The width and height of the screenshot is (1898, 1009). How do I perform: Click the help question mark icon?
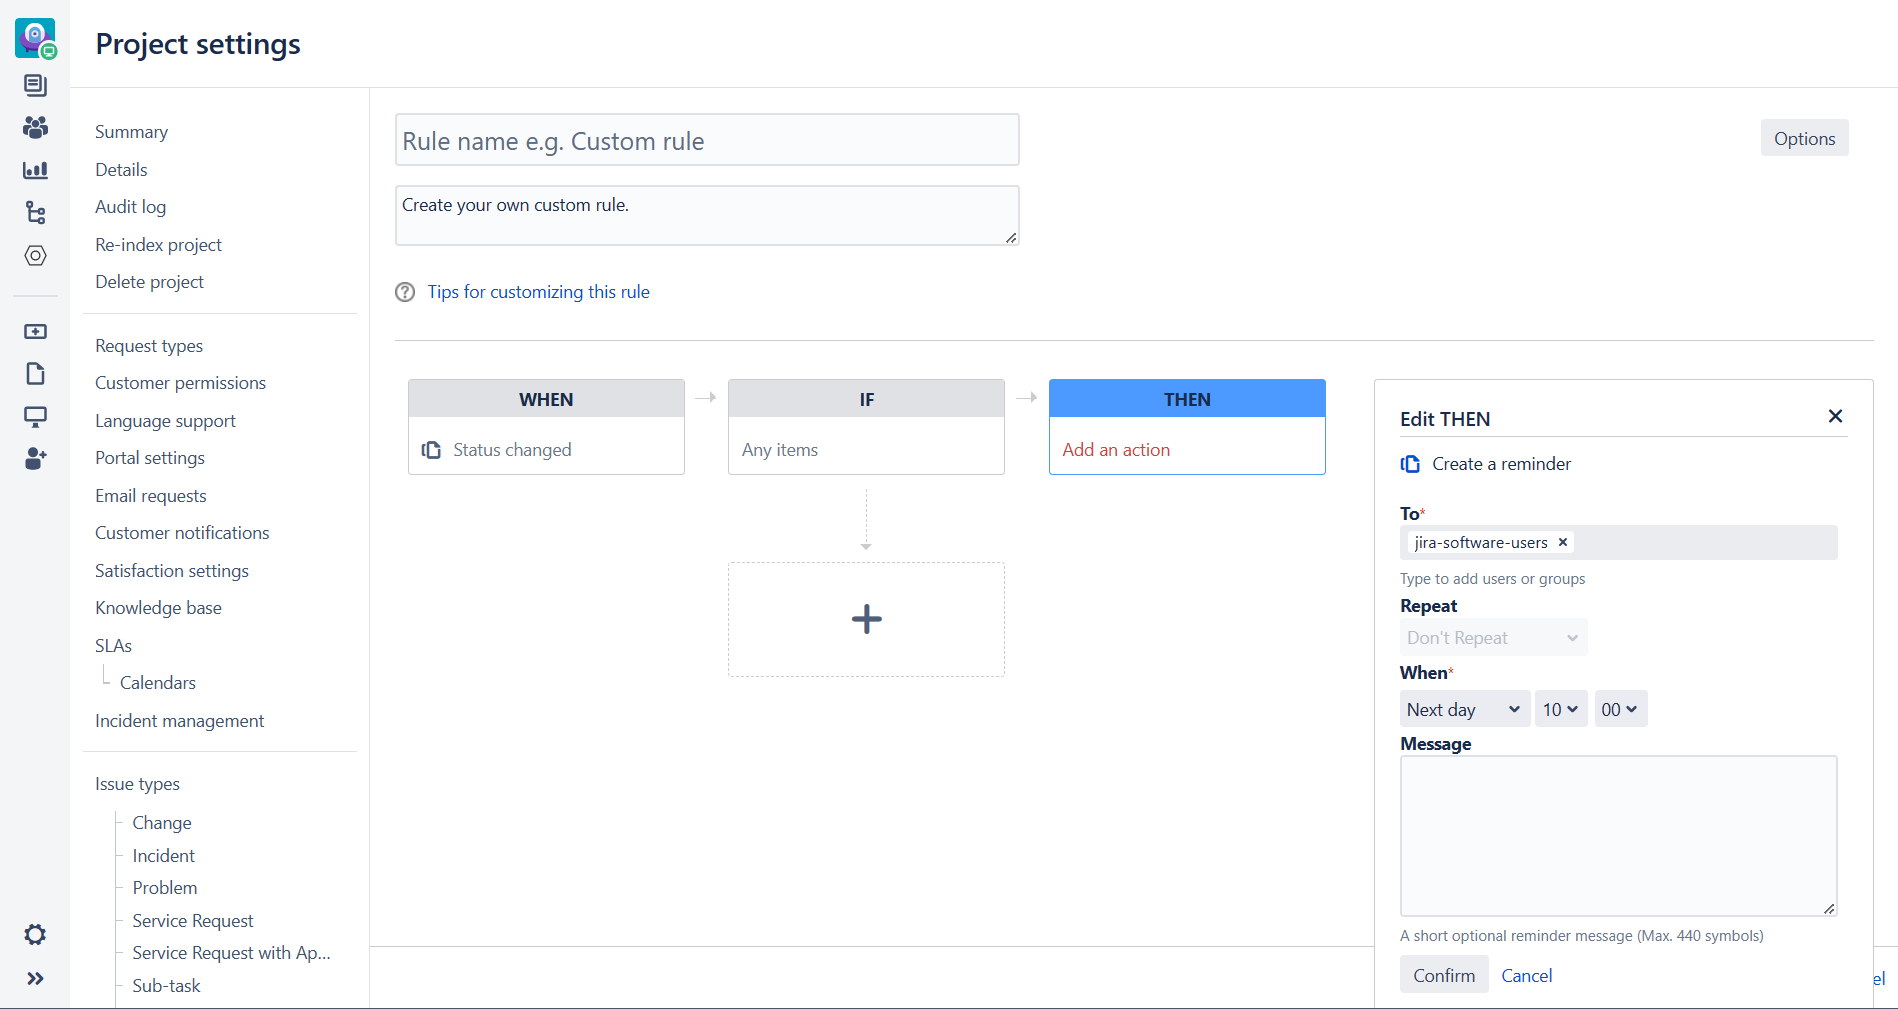[405, 292]
